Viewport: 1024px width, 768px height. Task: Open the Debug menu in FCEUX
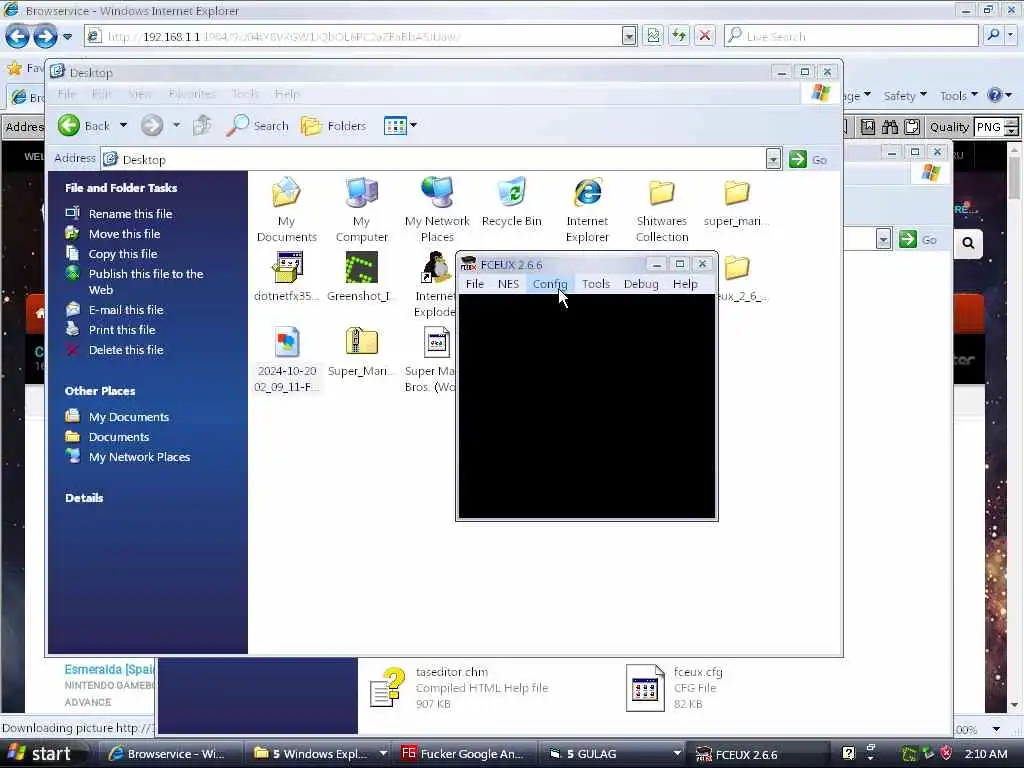tap(641, 283)
